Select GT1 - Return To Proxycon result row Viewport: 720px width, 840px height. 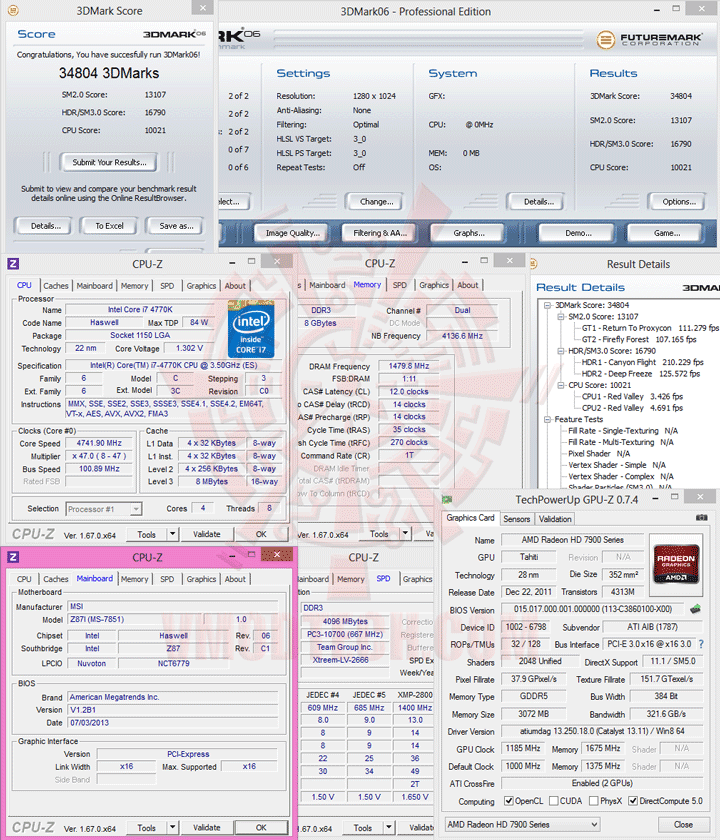[650, 328]
